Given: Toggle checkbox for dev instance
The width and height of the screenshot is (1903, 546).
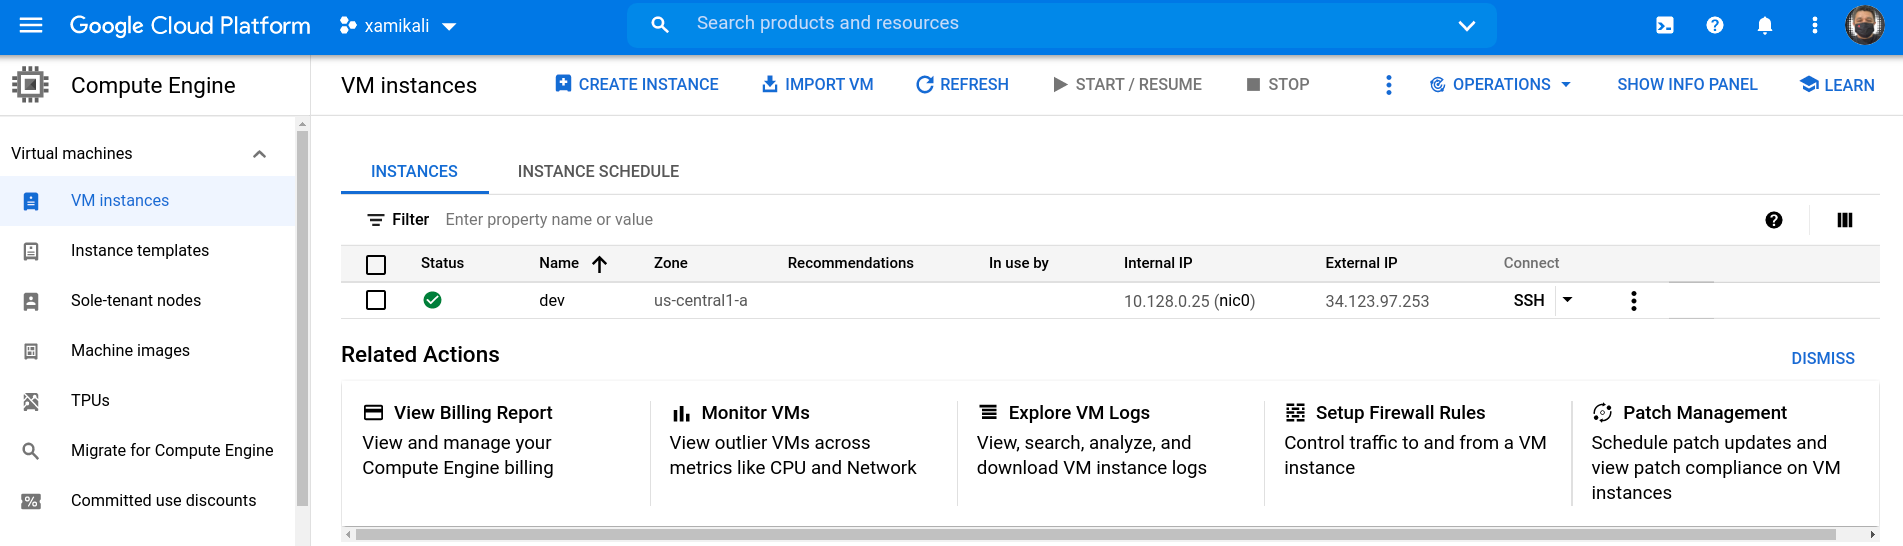Looking at the screenshot, I should [x=376, y=300].
